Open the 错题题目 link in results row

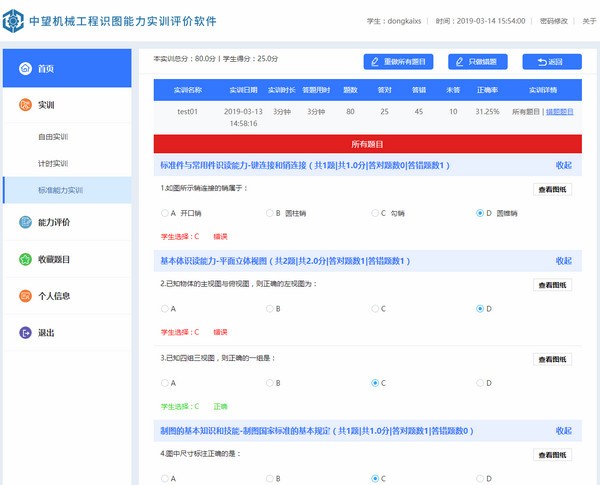[560, 113]
